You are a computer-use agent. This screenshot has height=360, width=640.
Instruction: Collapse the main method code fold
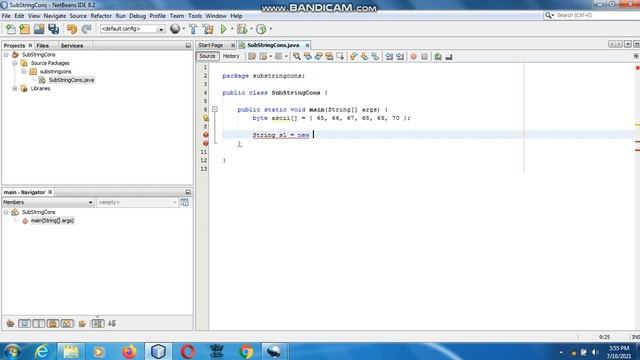click(215, 109)
